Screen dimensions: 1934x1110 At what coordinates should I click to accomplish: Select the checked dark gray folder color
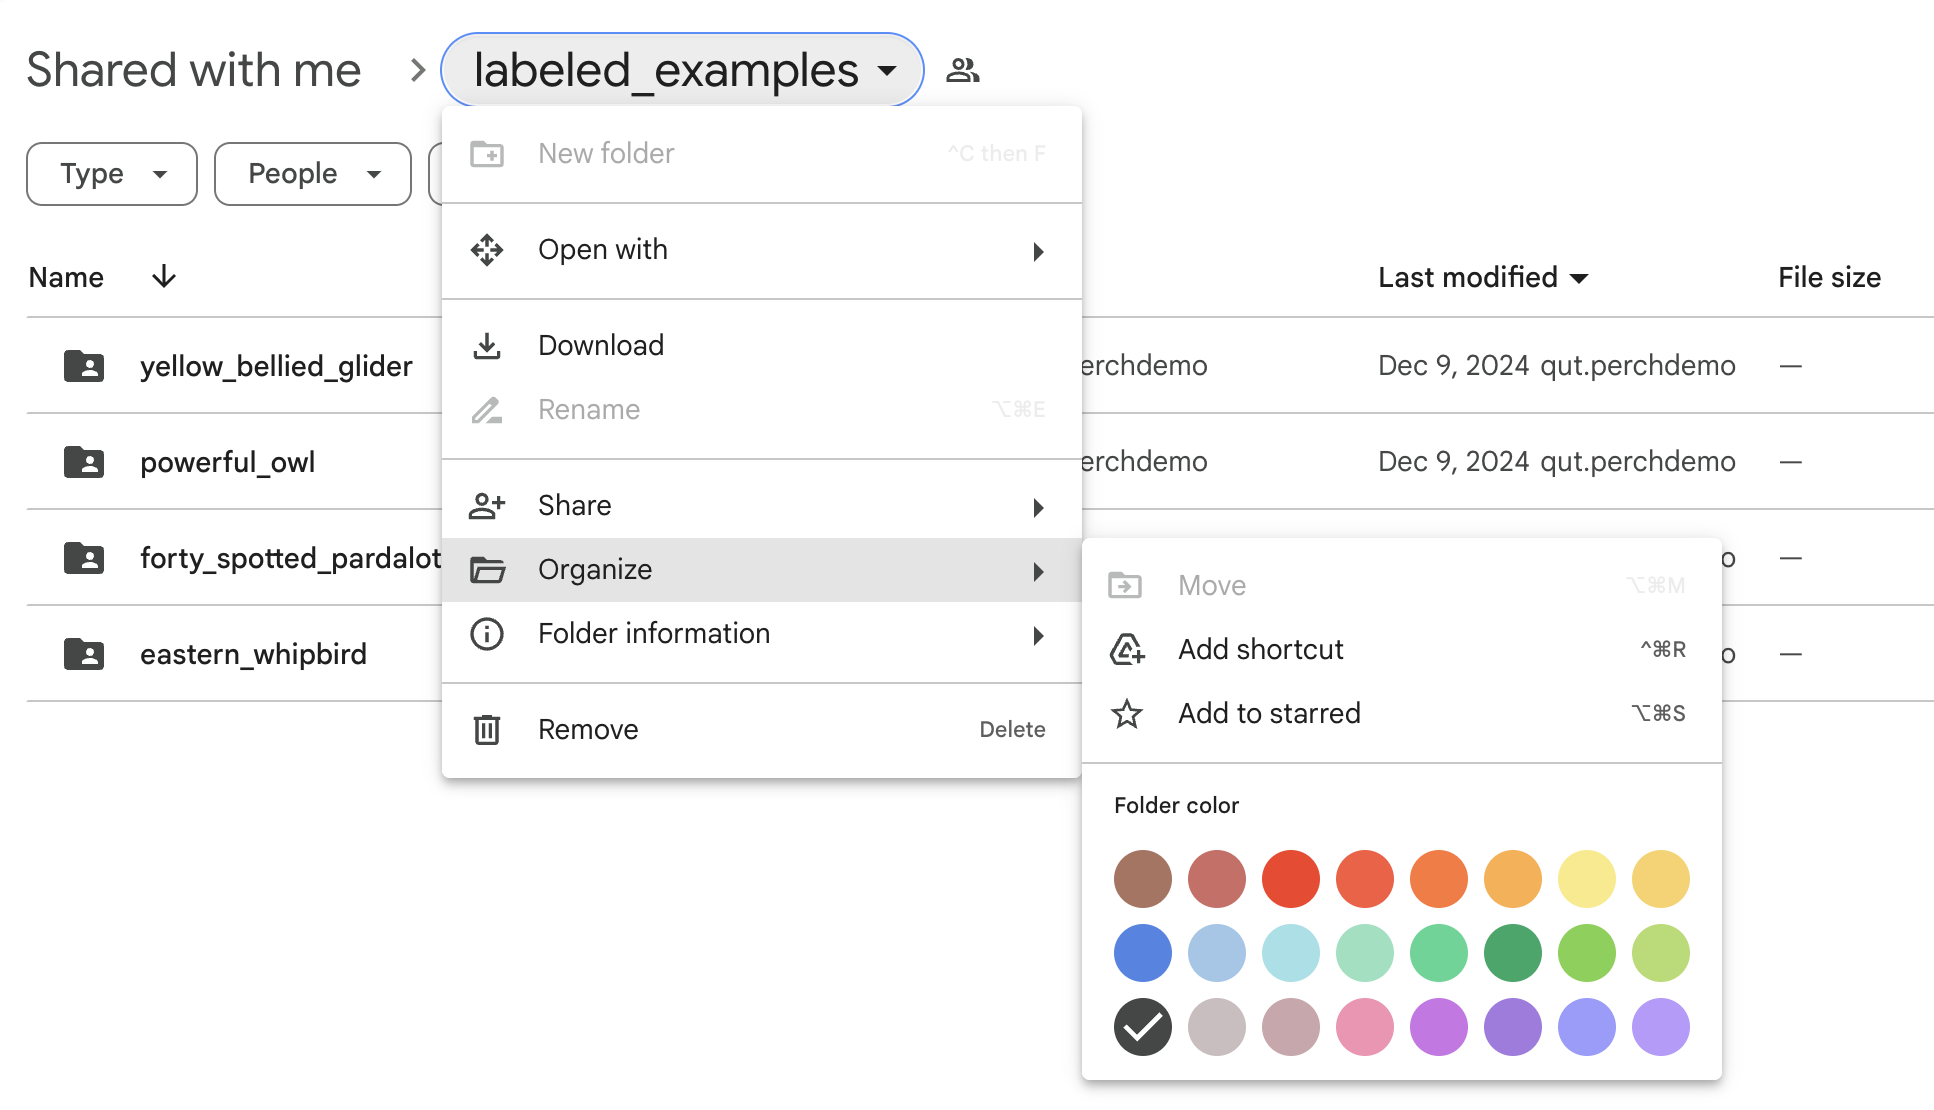tap(1143, 1027)
